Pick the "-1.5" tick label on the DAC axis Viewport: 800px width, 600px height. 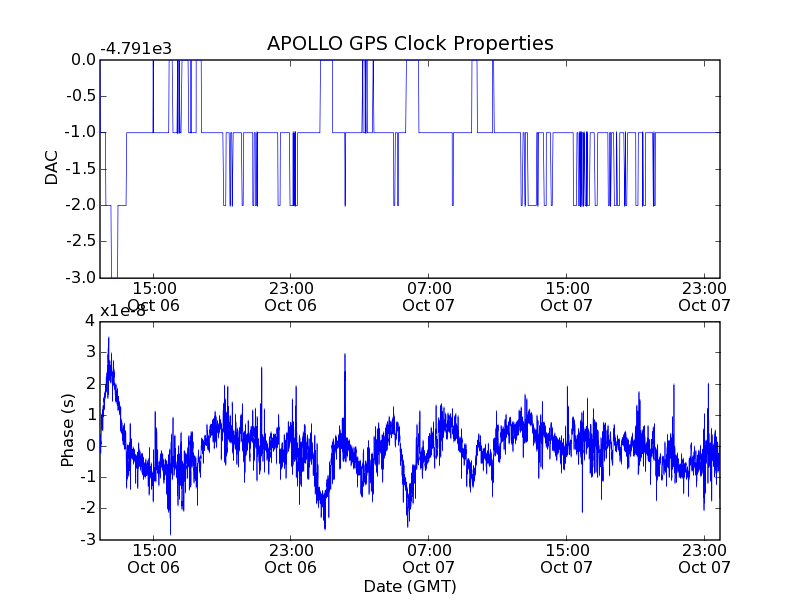point(81,169)
